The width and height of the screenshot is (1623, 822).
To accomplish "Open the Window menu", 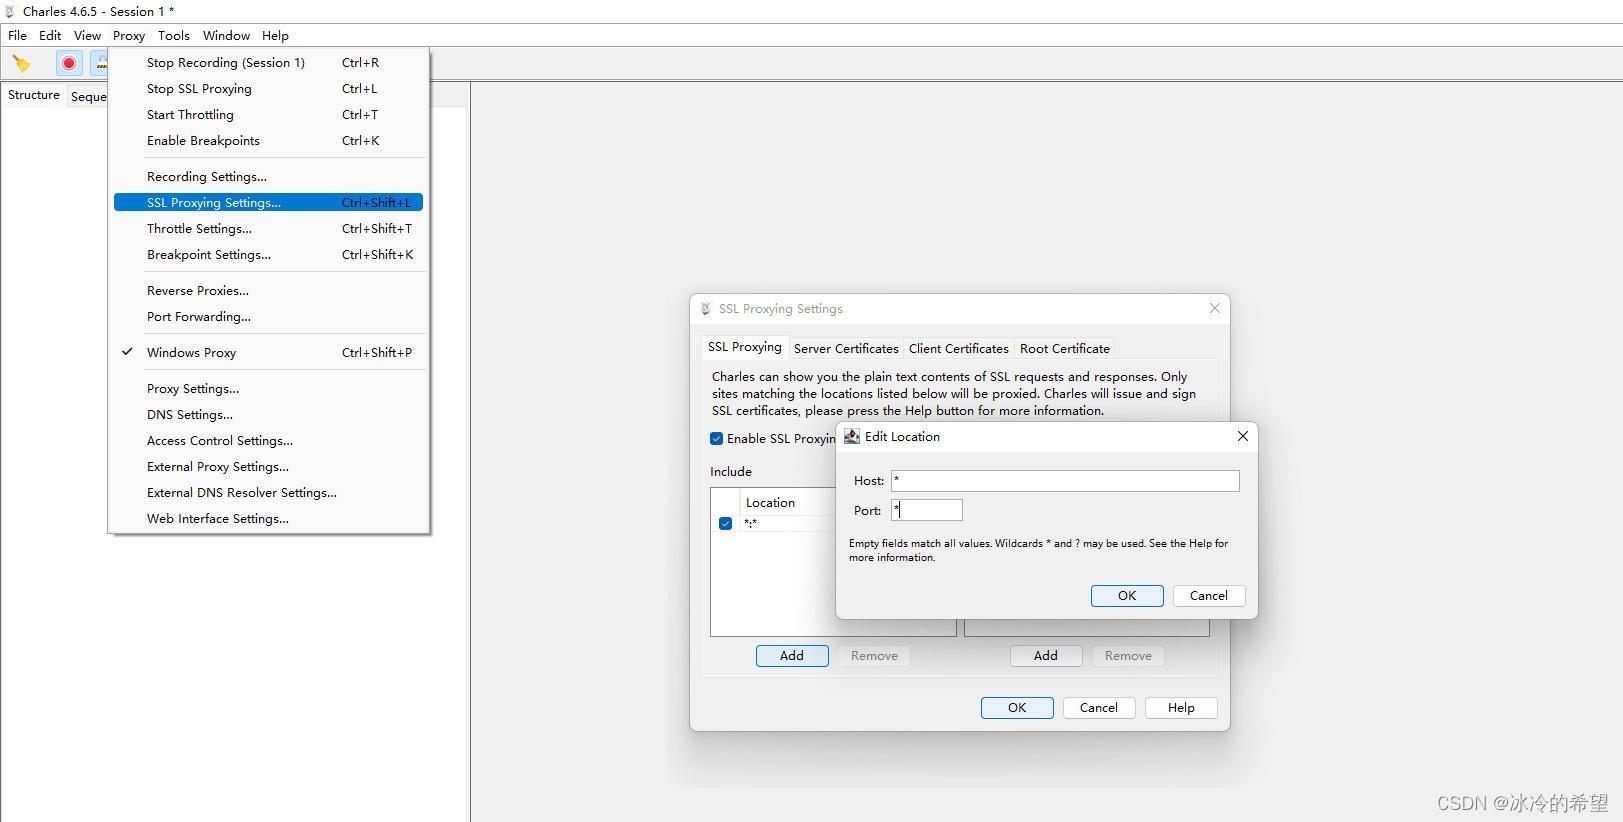I will [x=226, y=35].
